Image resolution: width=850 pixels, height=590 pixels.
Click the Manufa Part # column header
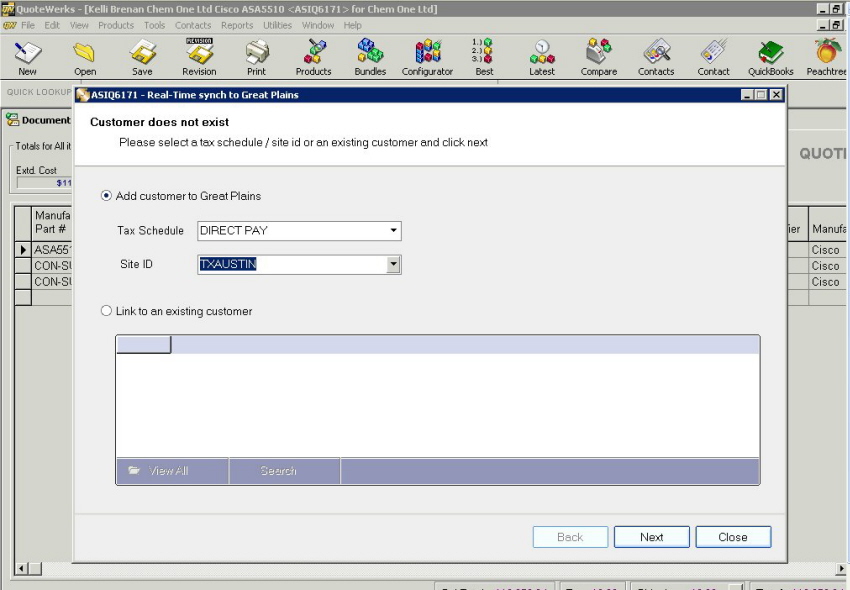[53, 222]
